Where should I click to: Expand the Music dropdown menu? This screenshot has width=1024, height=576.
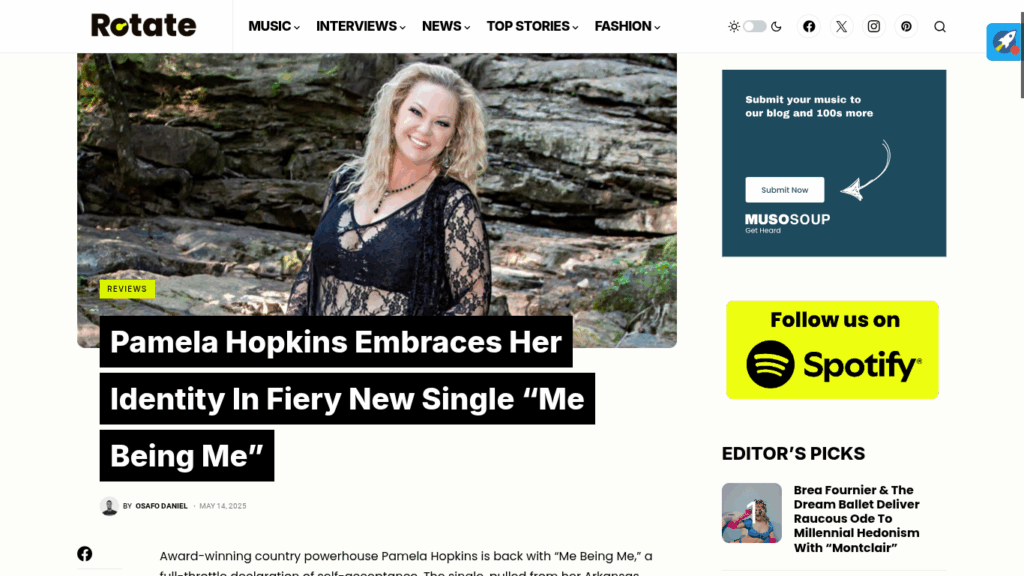click(274, 26)
